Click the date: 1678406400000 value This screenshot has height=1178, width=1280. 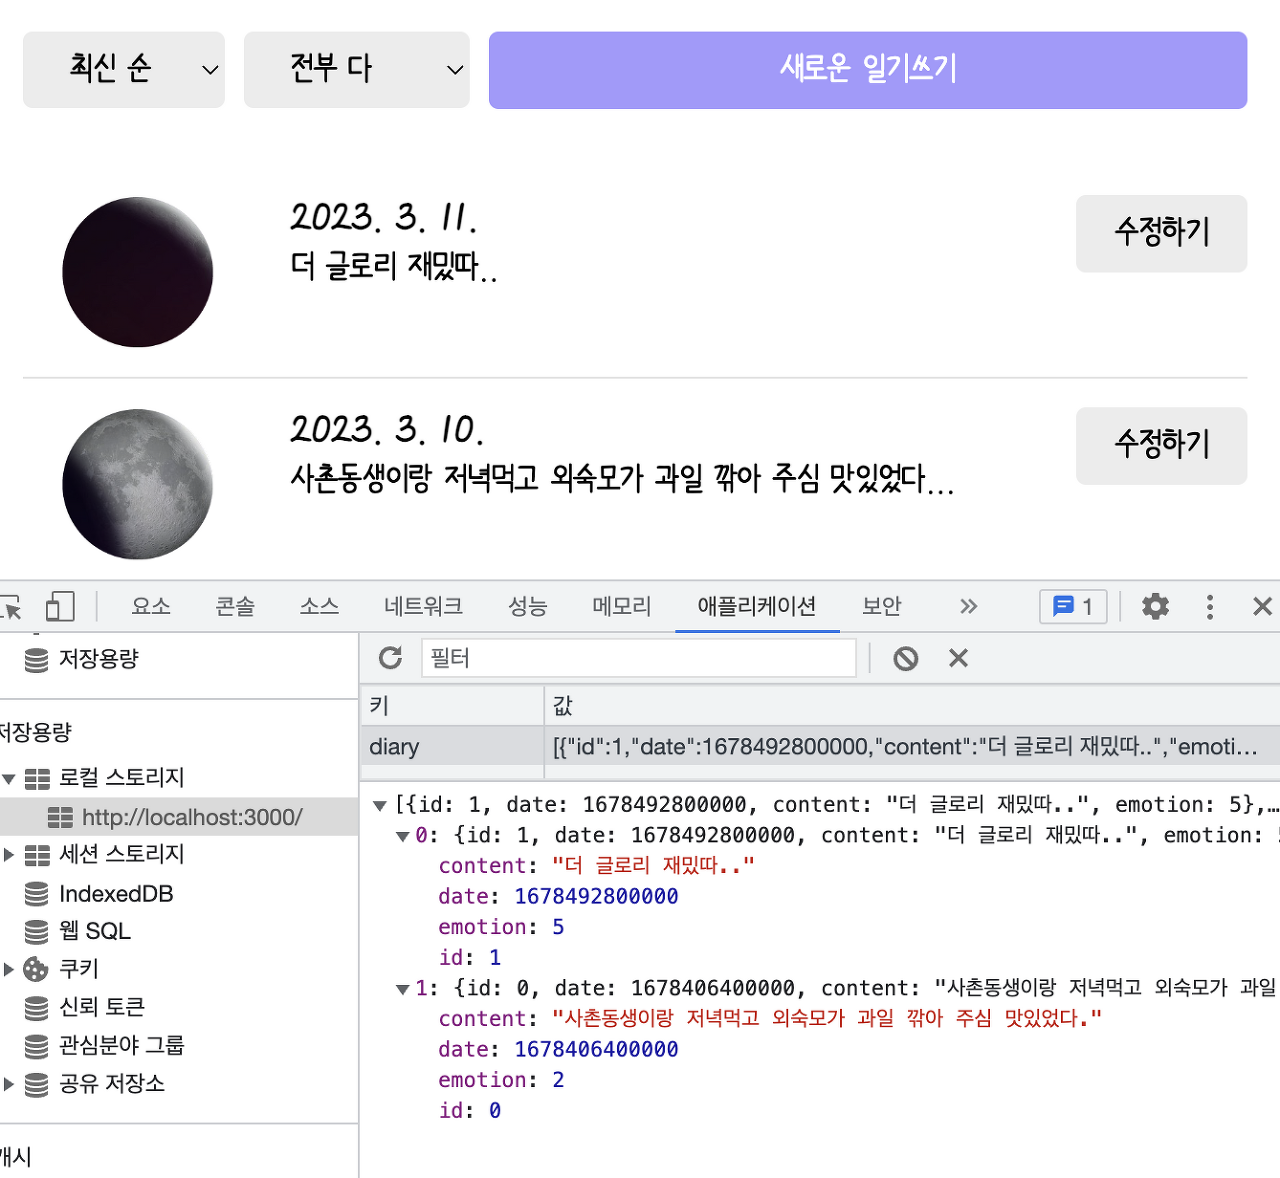coord(596,1050)
